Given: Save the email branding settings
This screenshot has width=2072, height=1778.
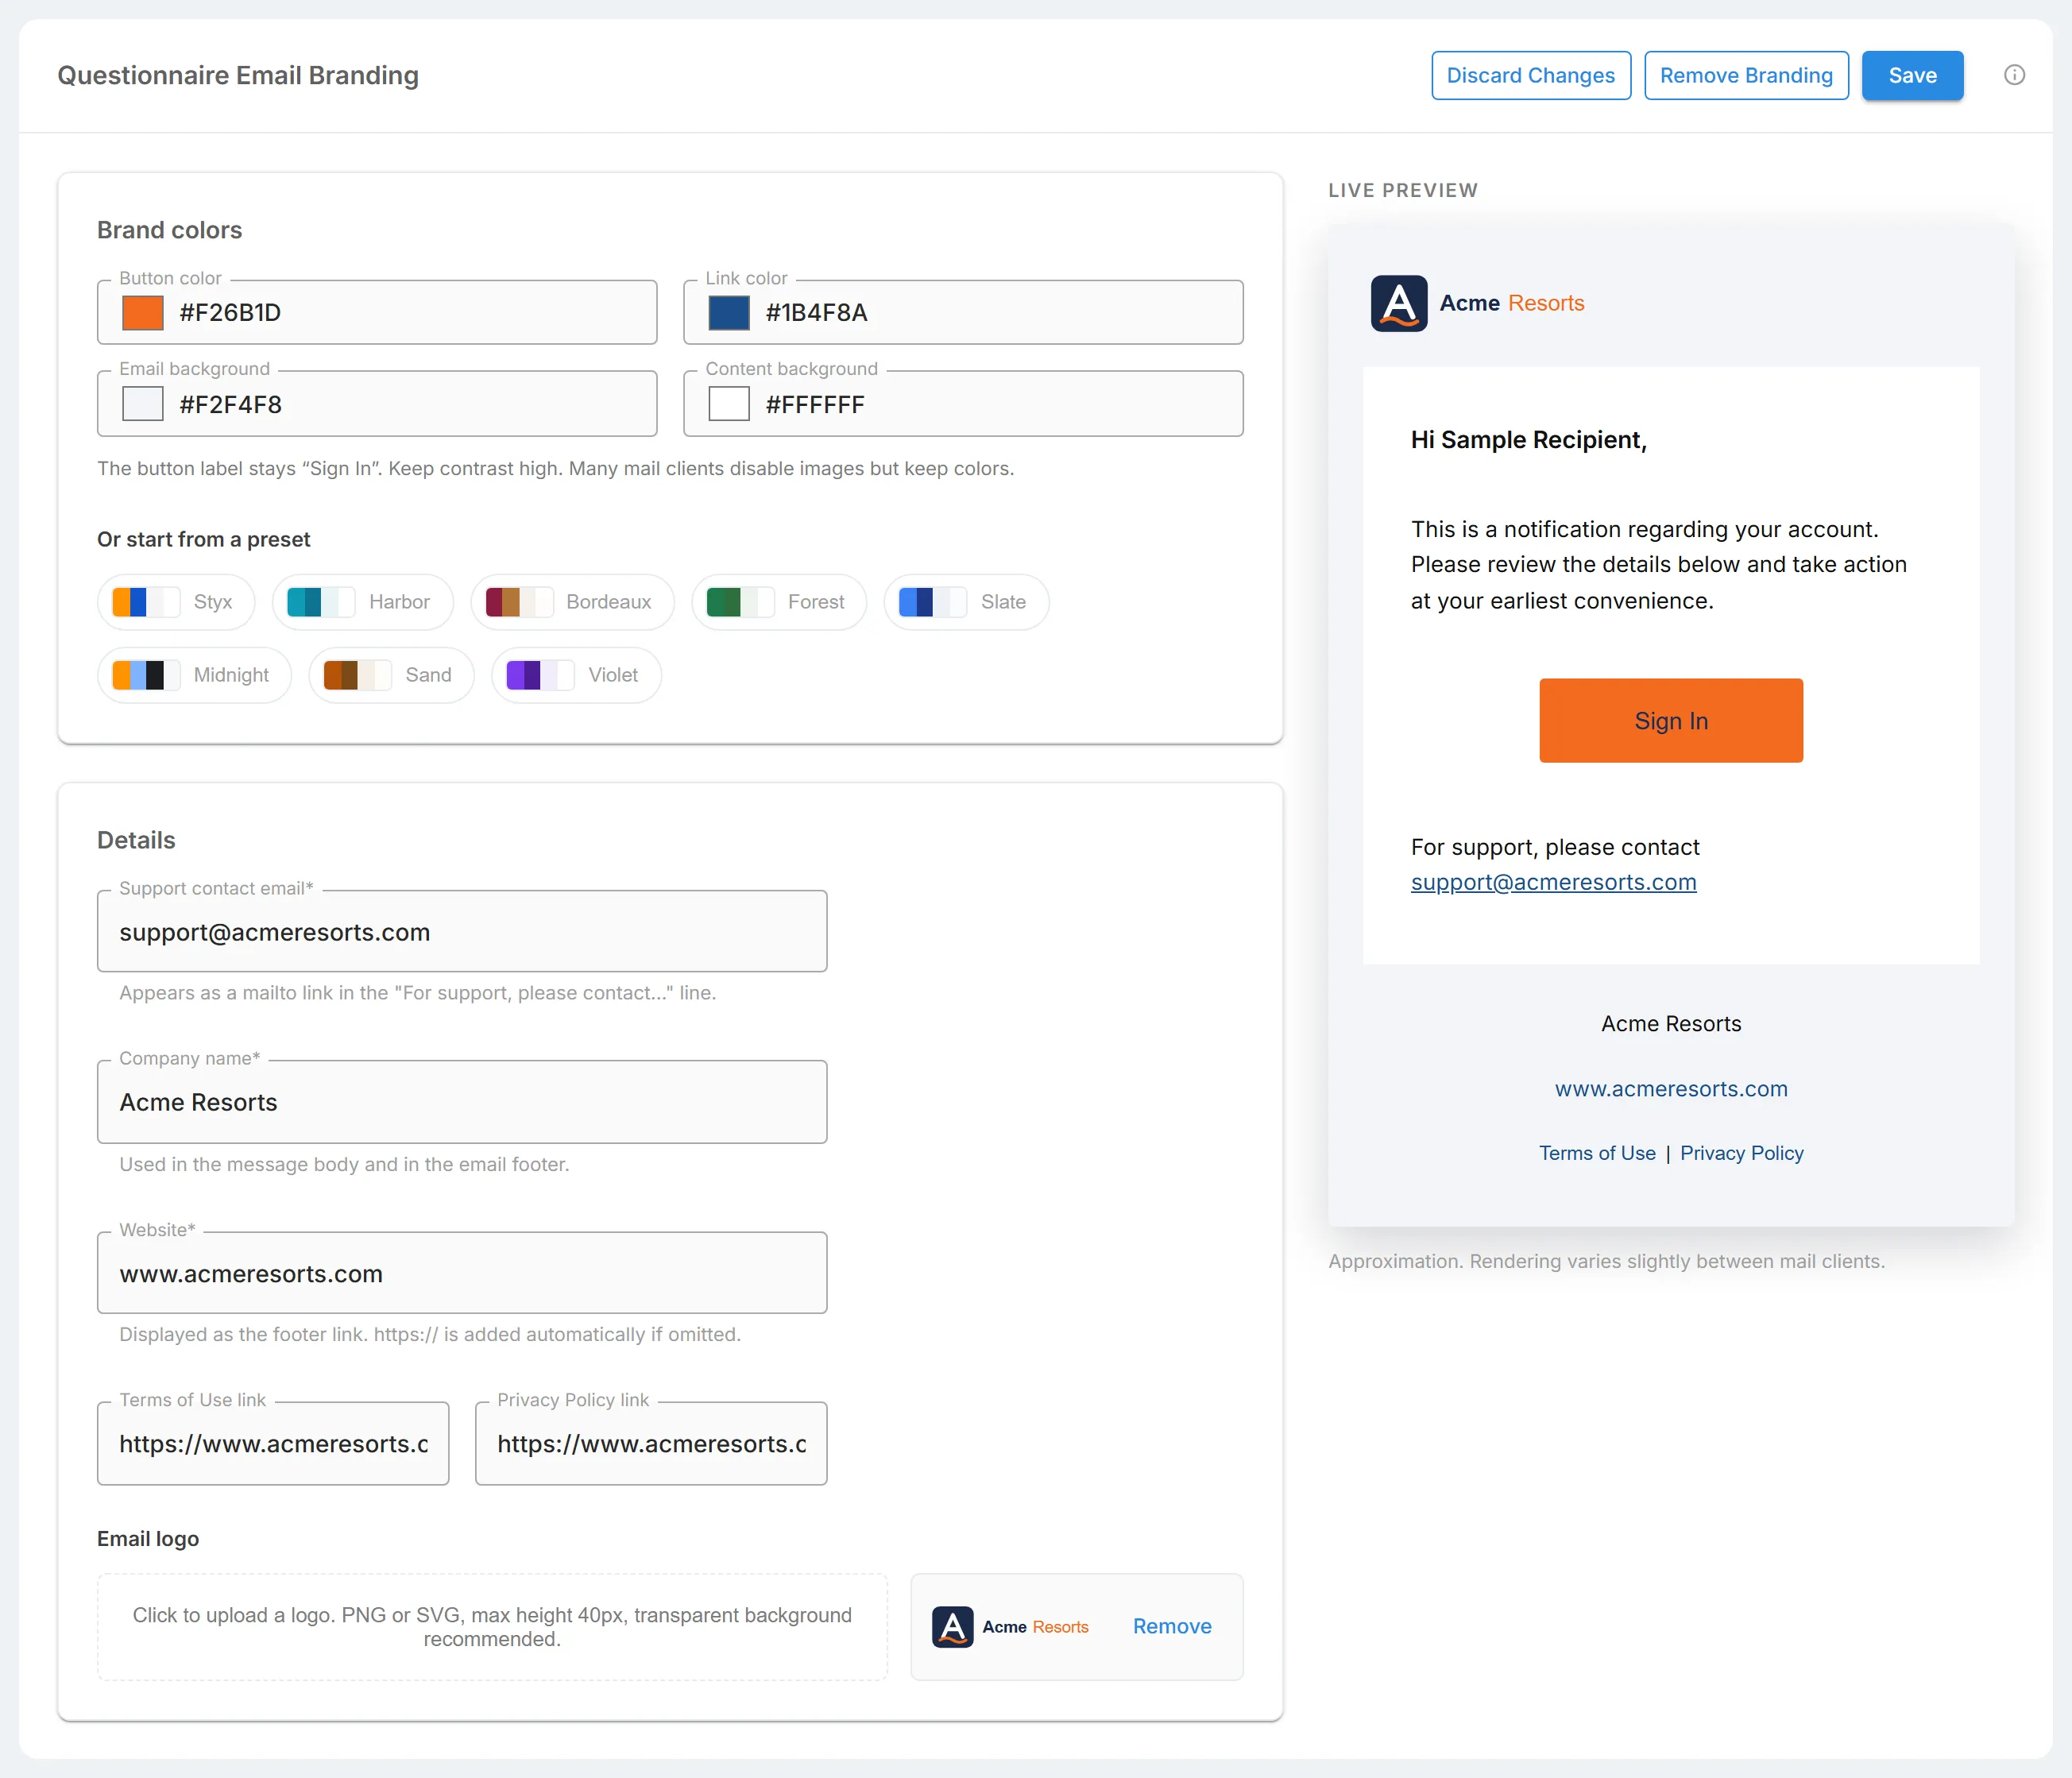Looking at the screenshot, I should 1912,75.
